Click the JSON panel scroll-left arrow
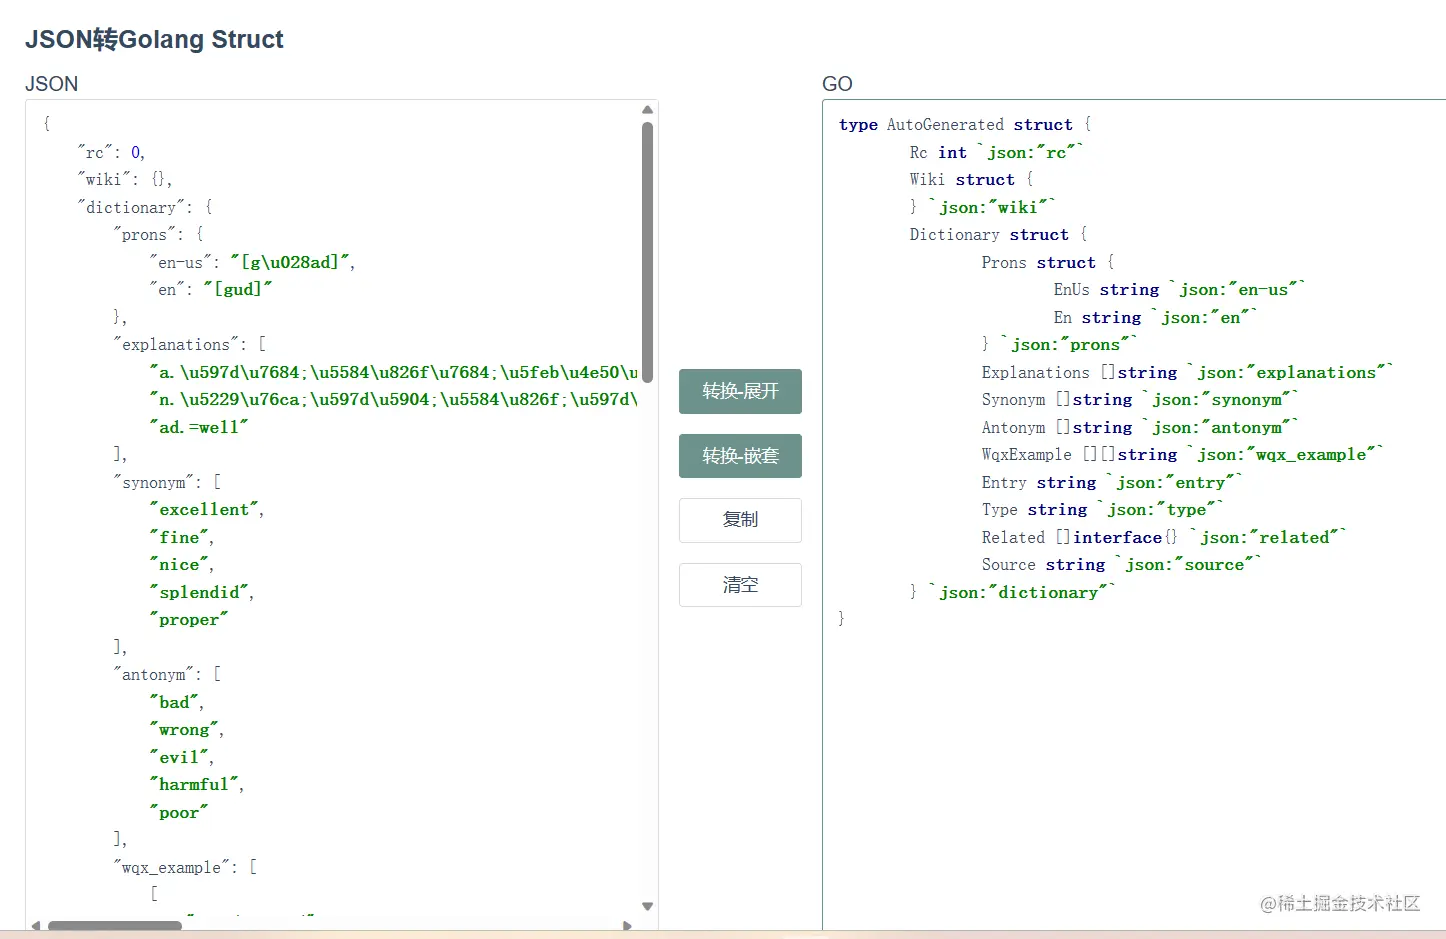This screenshot has height=939, width=1446. click(x=36, y=926)
